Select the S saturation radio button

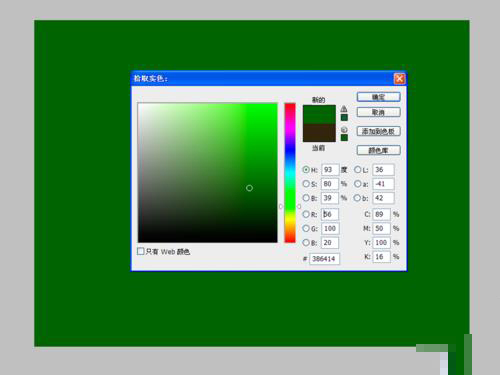coord(306,184)
